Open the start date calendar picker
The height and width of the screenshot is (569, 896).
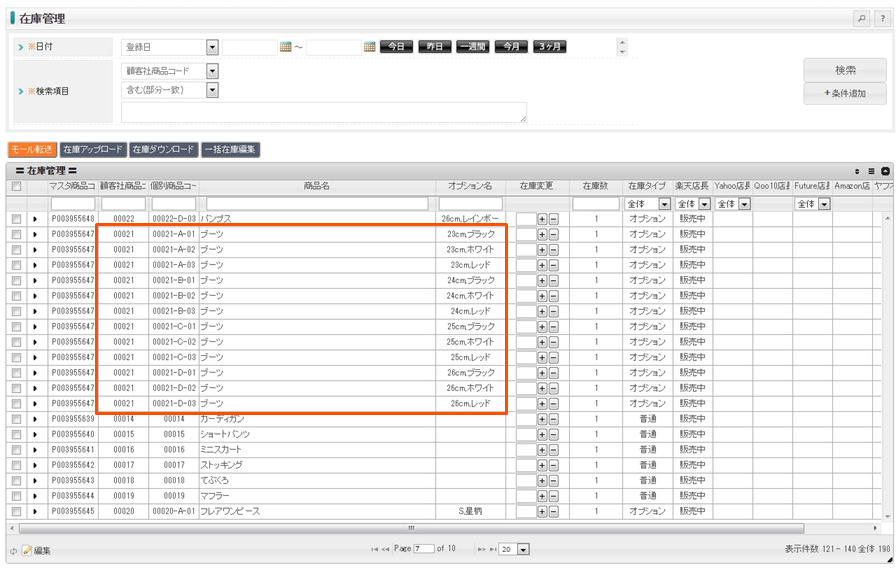tap(285, 47)
